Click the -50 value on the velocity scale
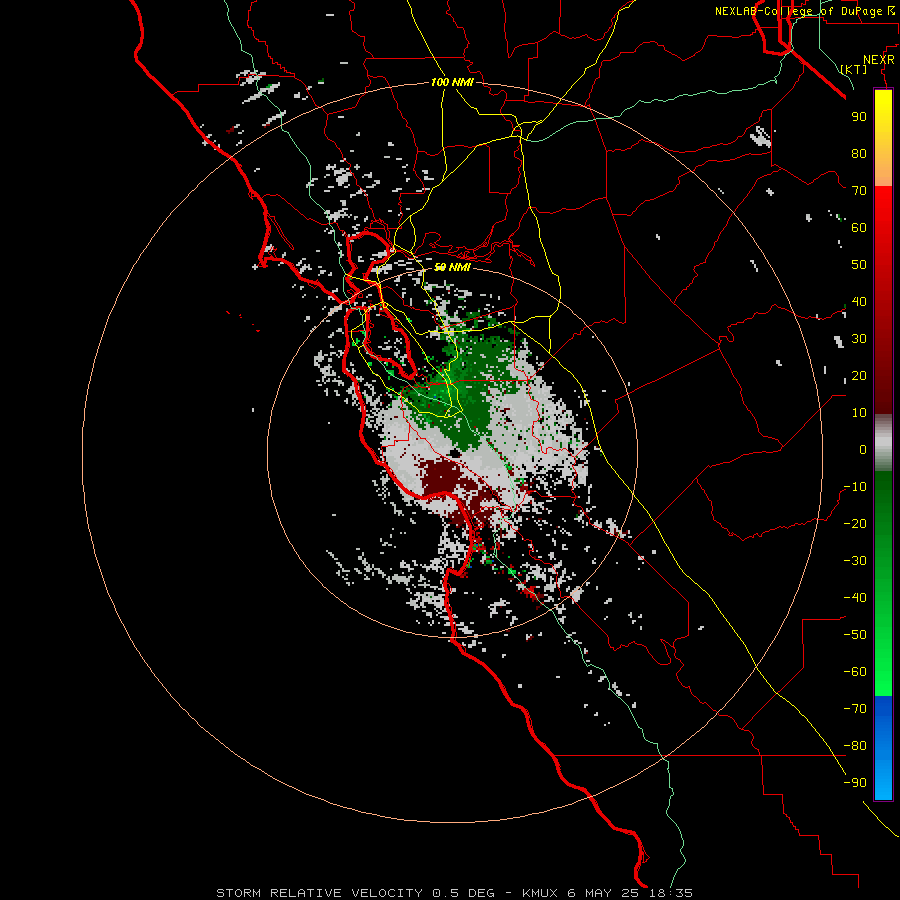 pos(855,635)
